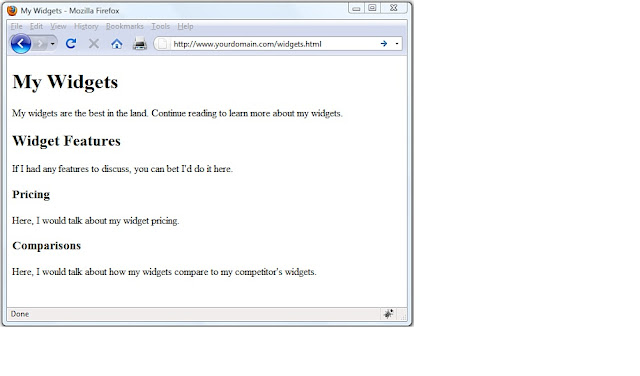640x376 pixels.
Task: Click the 'Done' status bar text
Action: pos(20,314)
